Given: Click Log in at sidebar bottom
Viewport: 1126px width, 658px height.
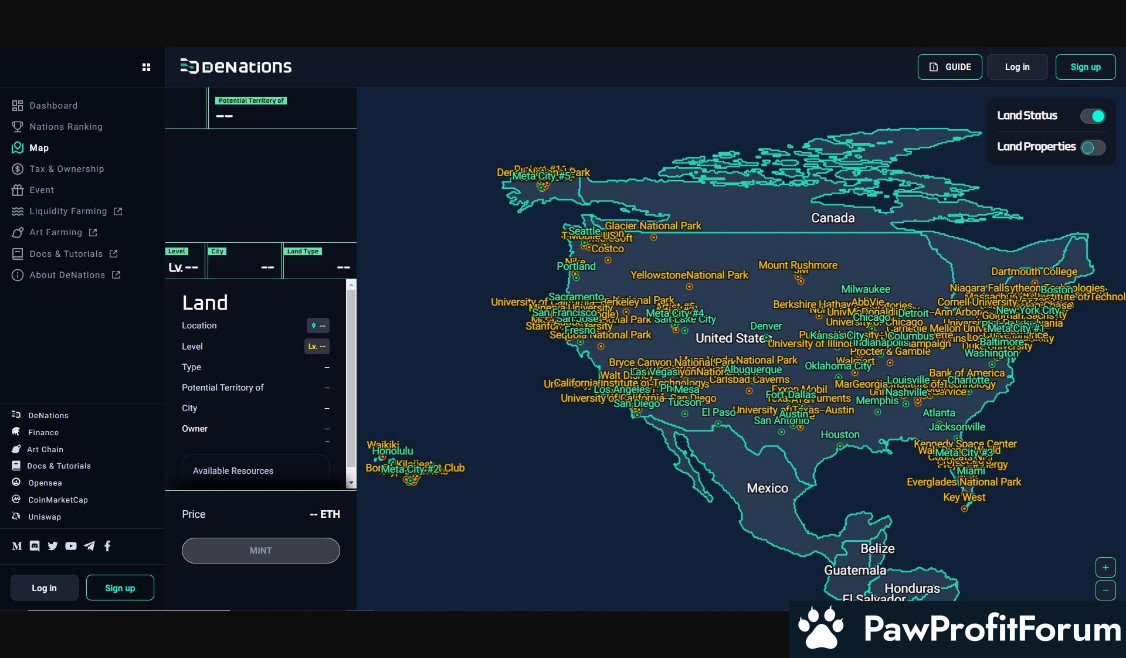Looking at the screenshot, I should click(44, 588).
